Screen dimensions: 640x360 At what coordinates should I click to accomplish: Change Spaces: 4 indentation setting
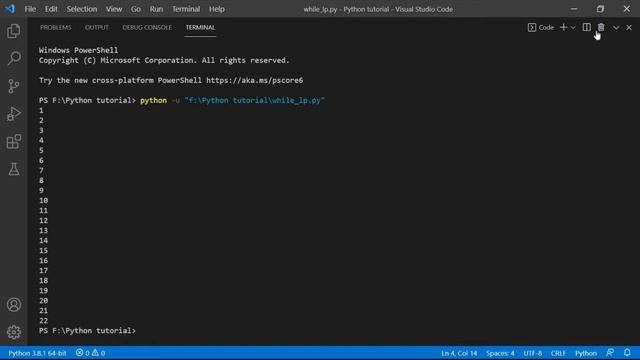tap(500, 353)
